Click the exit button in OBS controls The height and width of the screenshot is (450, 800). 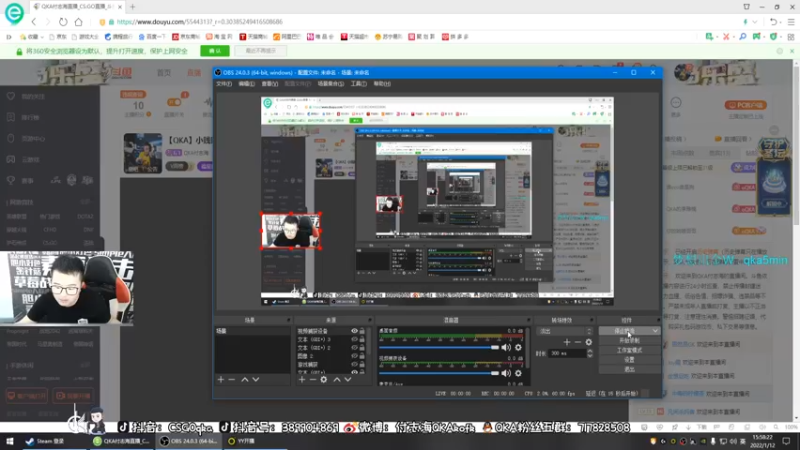coord(630,369)
